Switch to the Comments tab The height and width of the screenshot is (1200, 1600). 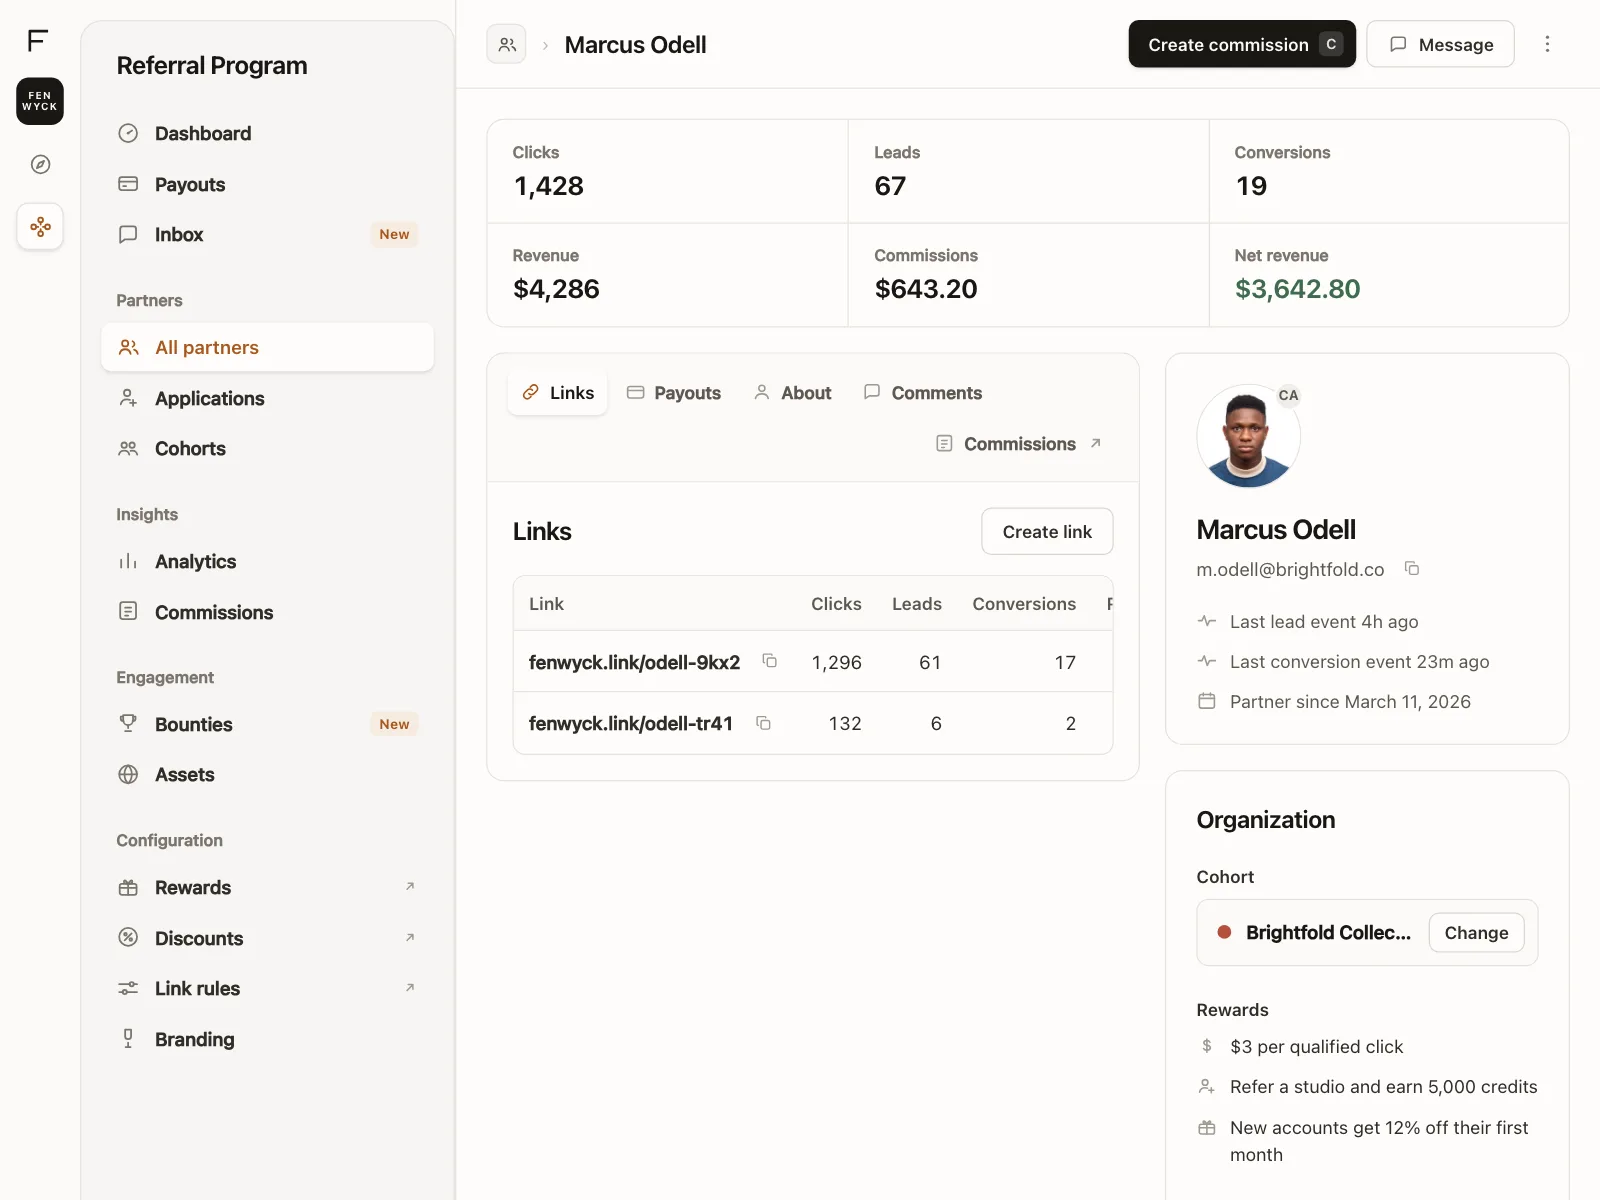pos(923,392)
